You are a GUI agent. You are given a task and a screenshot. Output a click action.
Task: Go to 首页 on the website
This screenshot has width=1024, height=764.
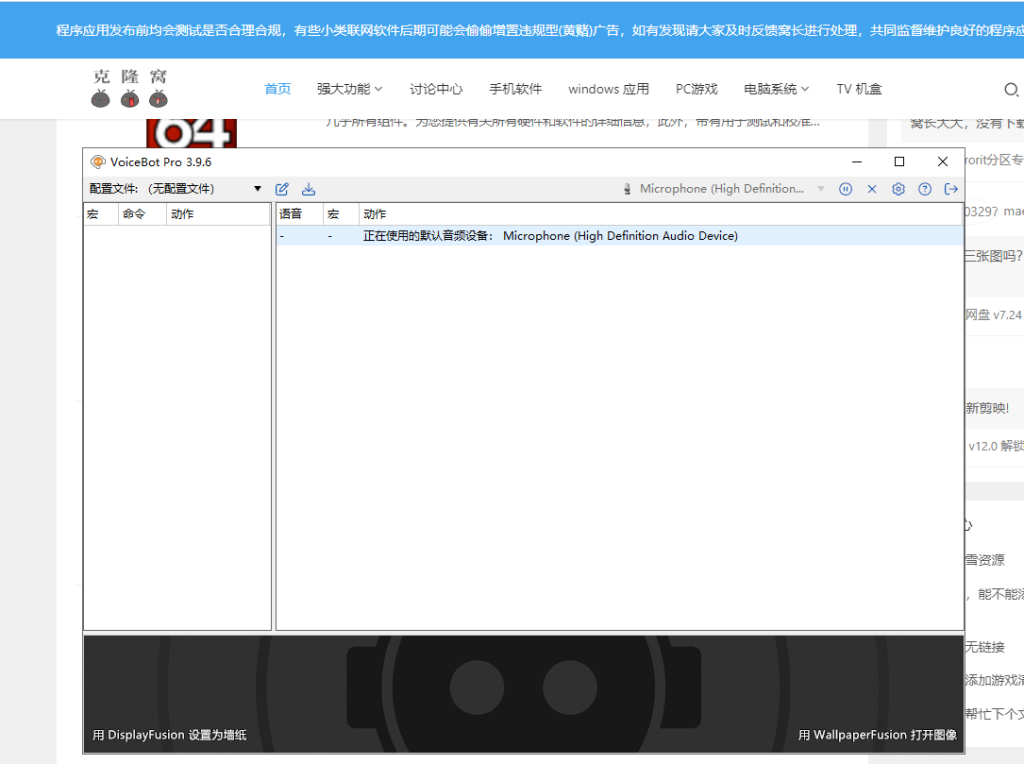278,89
